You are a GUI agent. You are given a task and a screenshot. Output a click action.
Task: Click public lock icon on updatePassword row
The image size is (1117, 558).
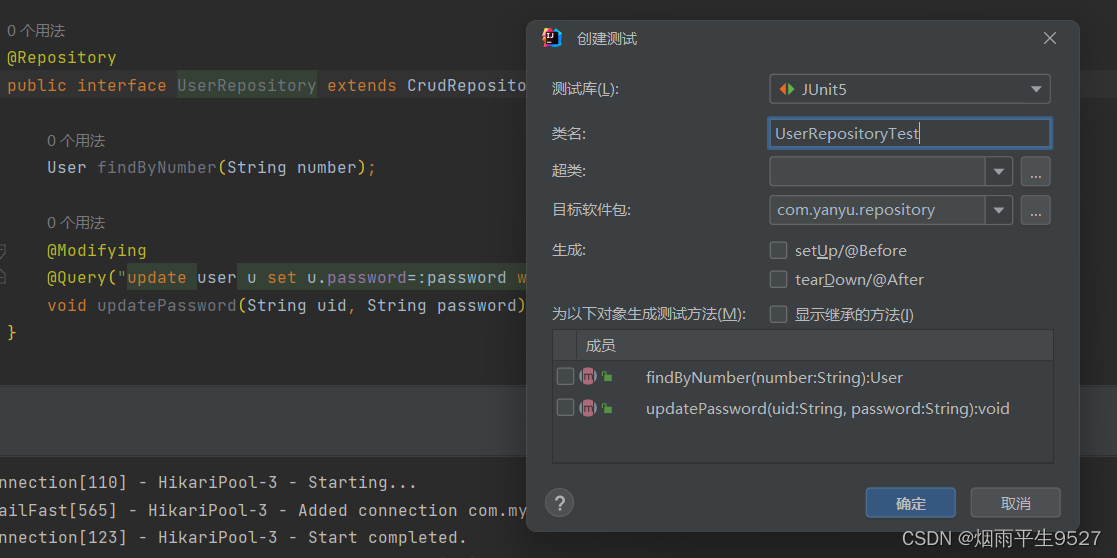[x=607, y=408]
